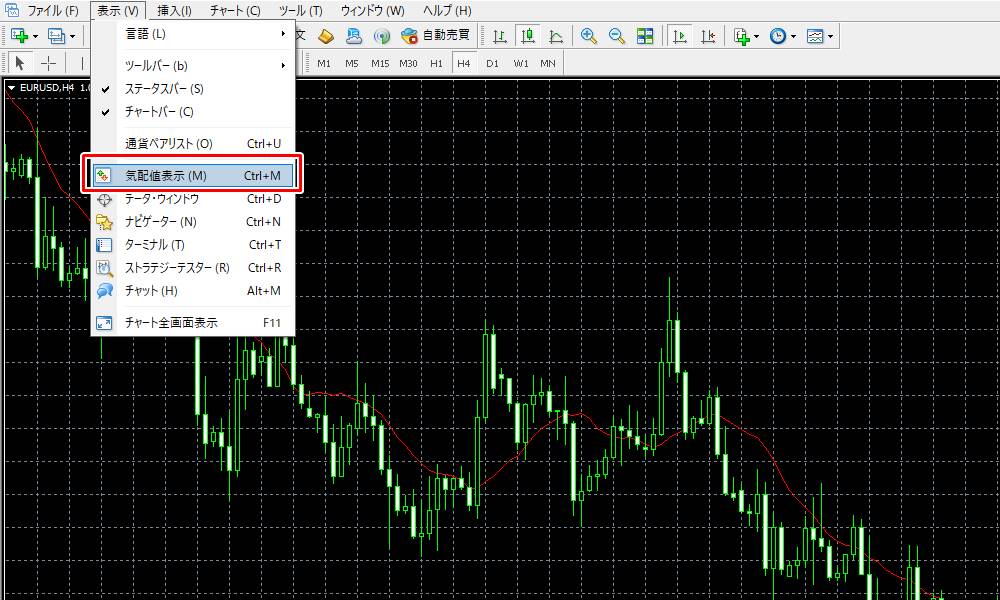Uncheck ステータスバー (S) in the menu
This screenshot has width=1000, height=600.
coord(164,89)
